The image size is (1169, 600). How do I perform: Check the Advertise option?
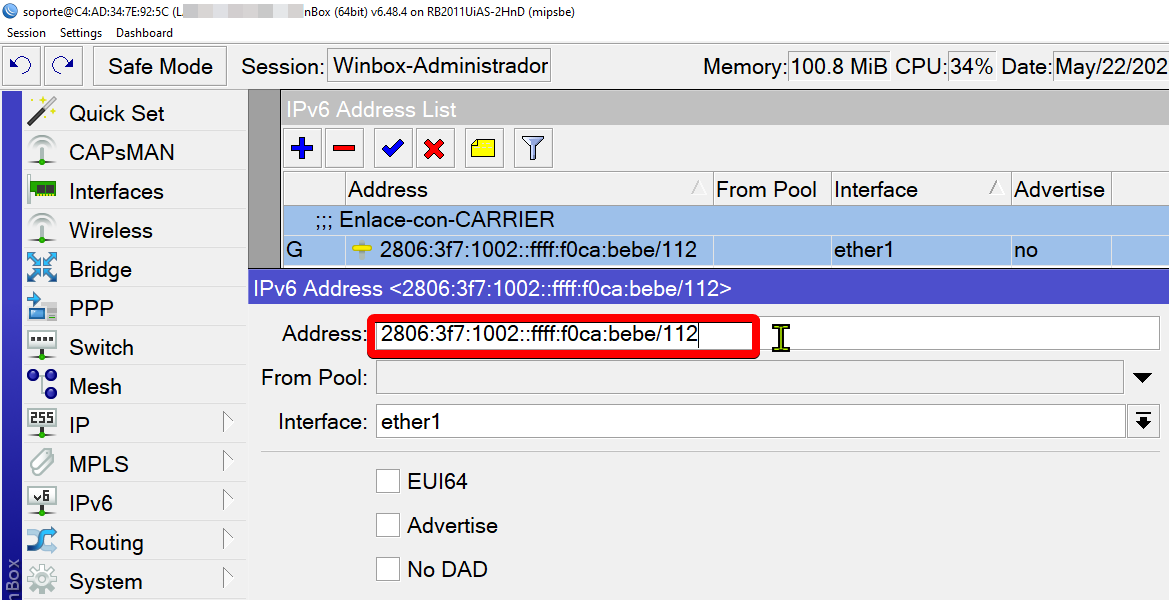(x=388, y=525)
